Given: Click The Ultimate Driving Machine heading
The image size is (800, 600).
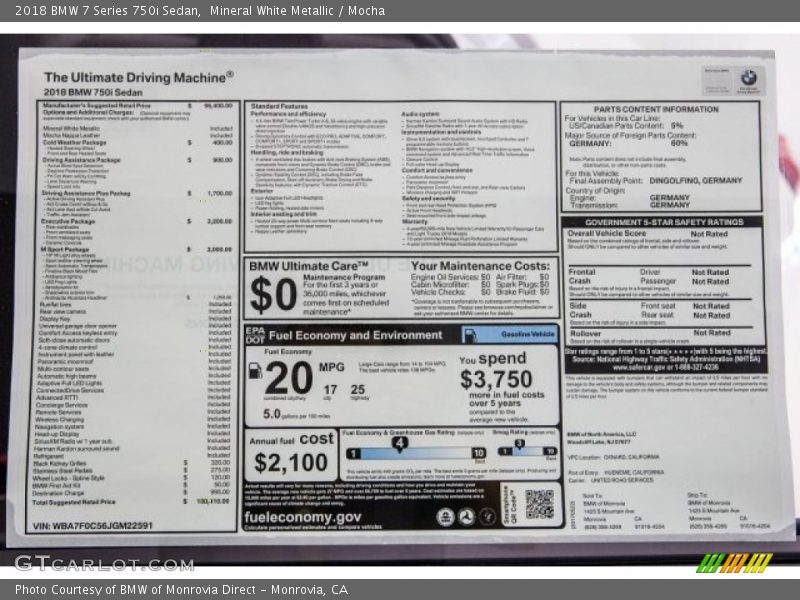Looking at the screenshot, I should (138, 76).
